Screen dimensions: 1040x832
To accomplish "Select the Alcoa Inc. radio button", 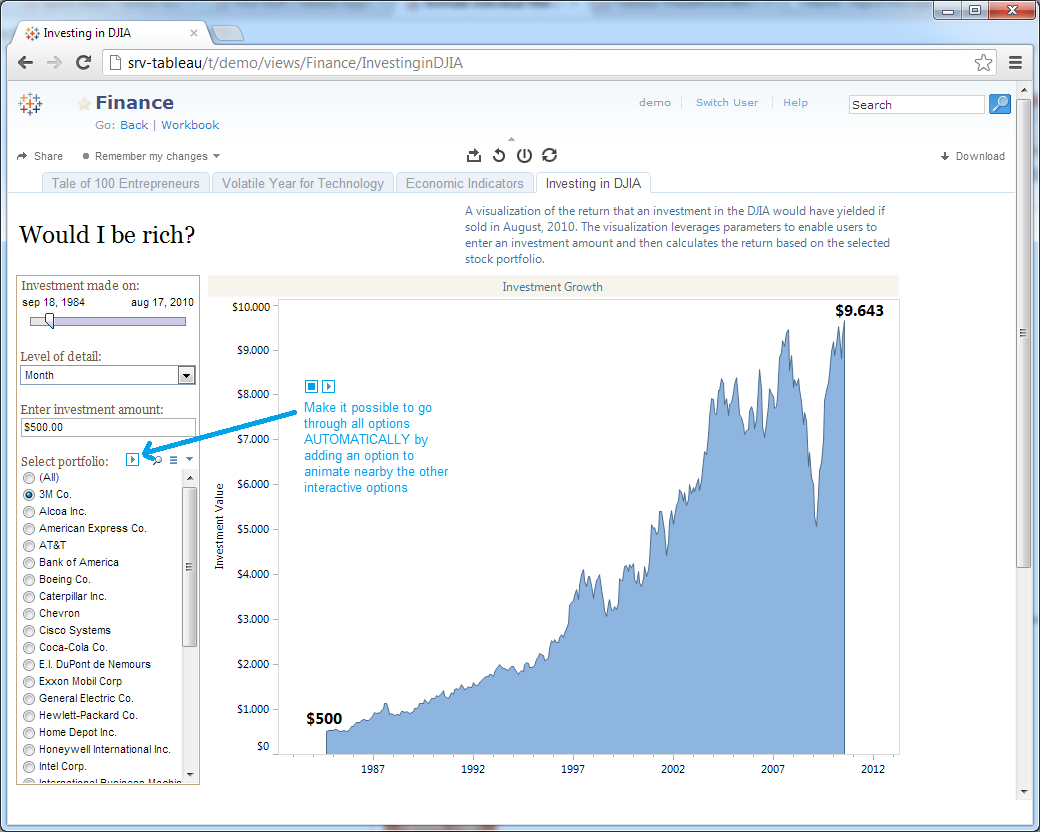I will click(x=29, y=512).
